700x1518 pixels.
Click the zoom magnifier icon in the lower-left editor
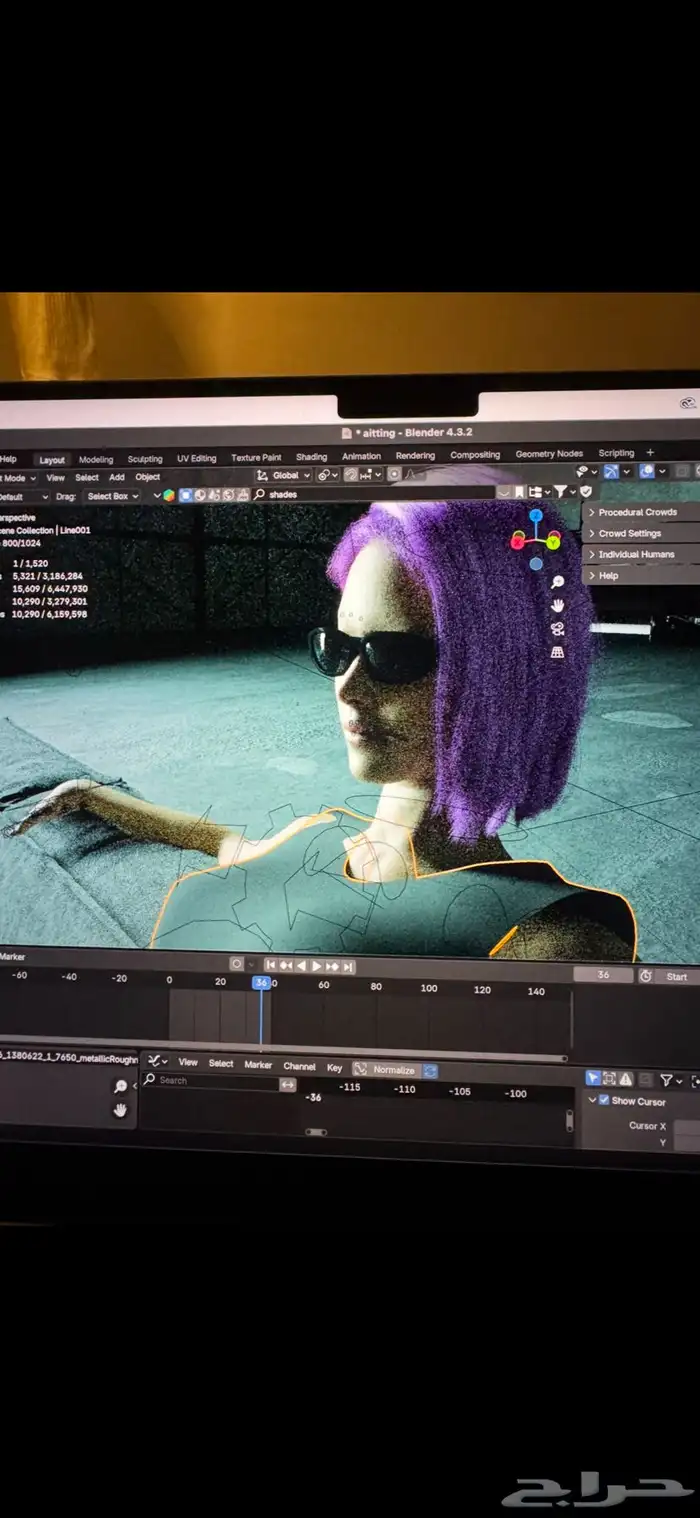pyautogui.click(x=120, y=1087)
